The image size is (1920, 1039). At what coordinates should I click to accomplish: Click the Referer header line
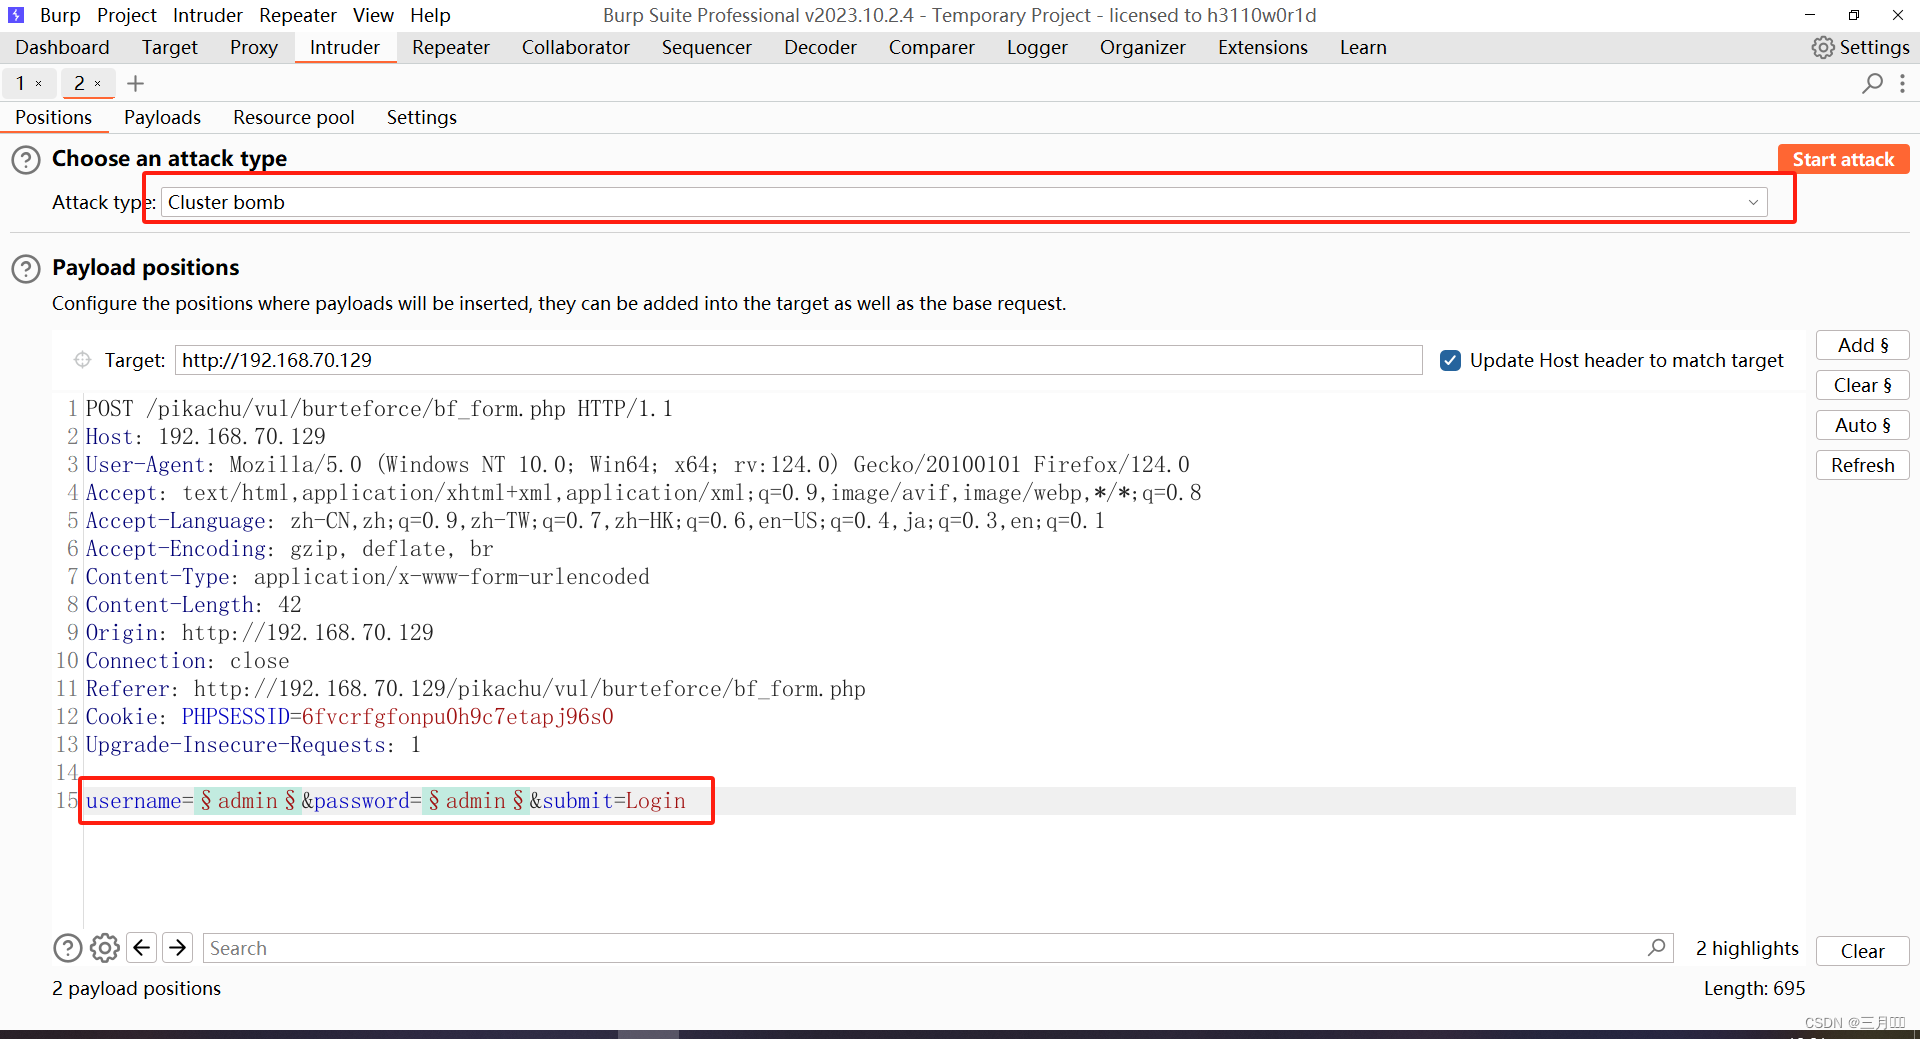(476, 689)
